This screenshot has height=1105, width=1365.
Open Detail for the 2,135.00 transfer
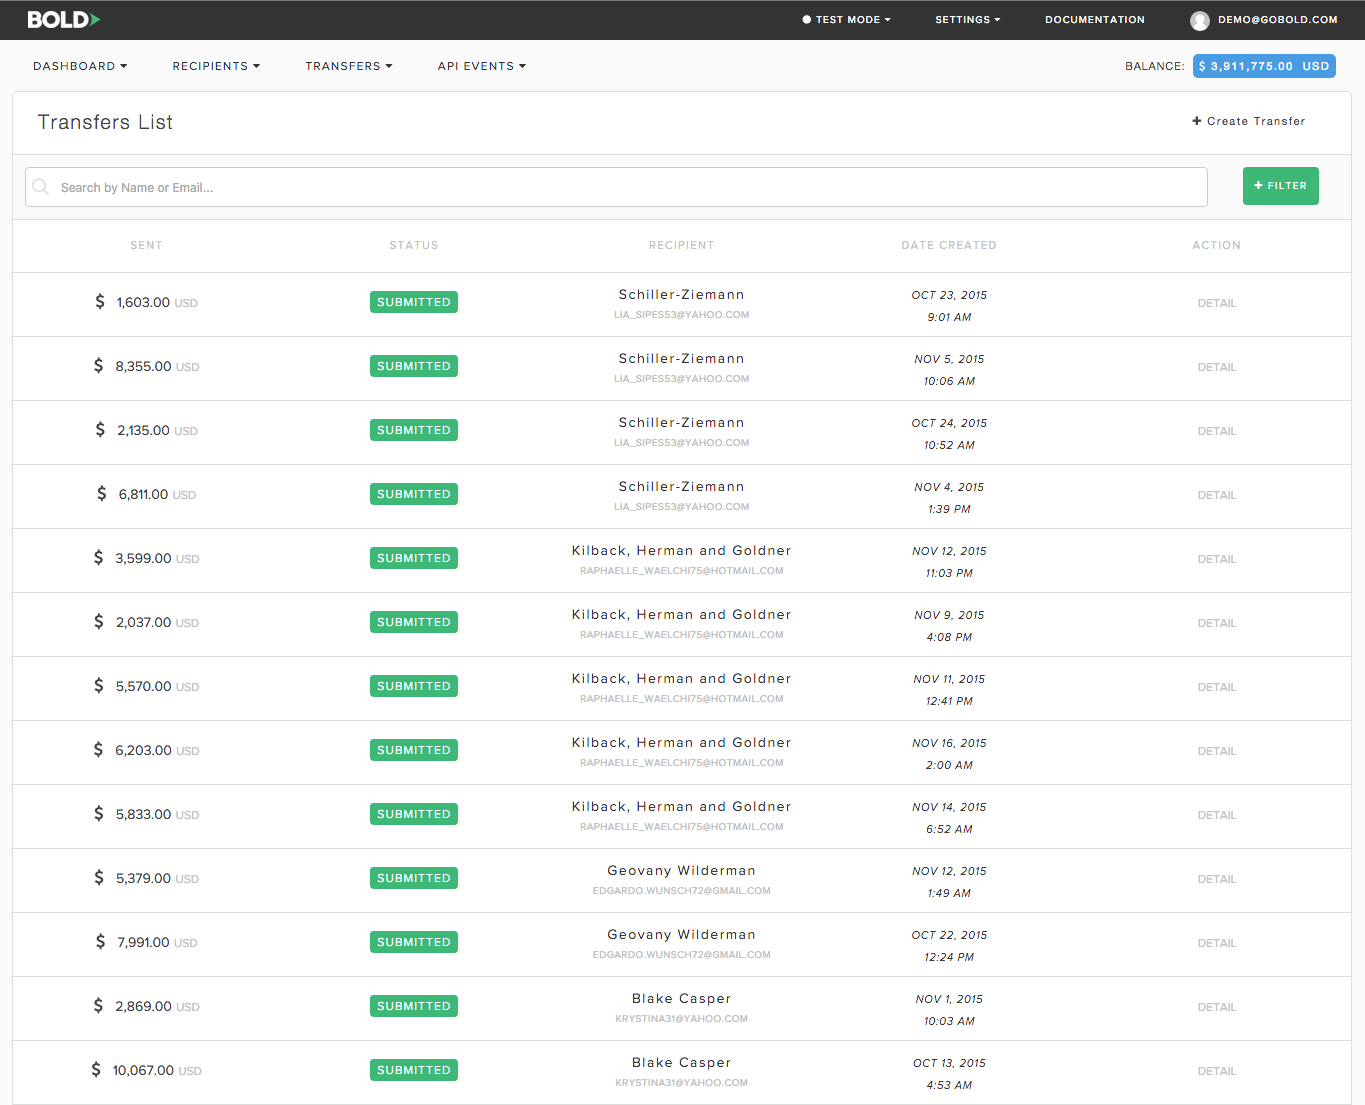1217,431
